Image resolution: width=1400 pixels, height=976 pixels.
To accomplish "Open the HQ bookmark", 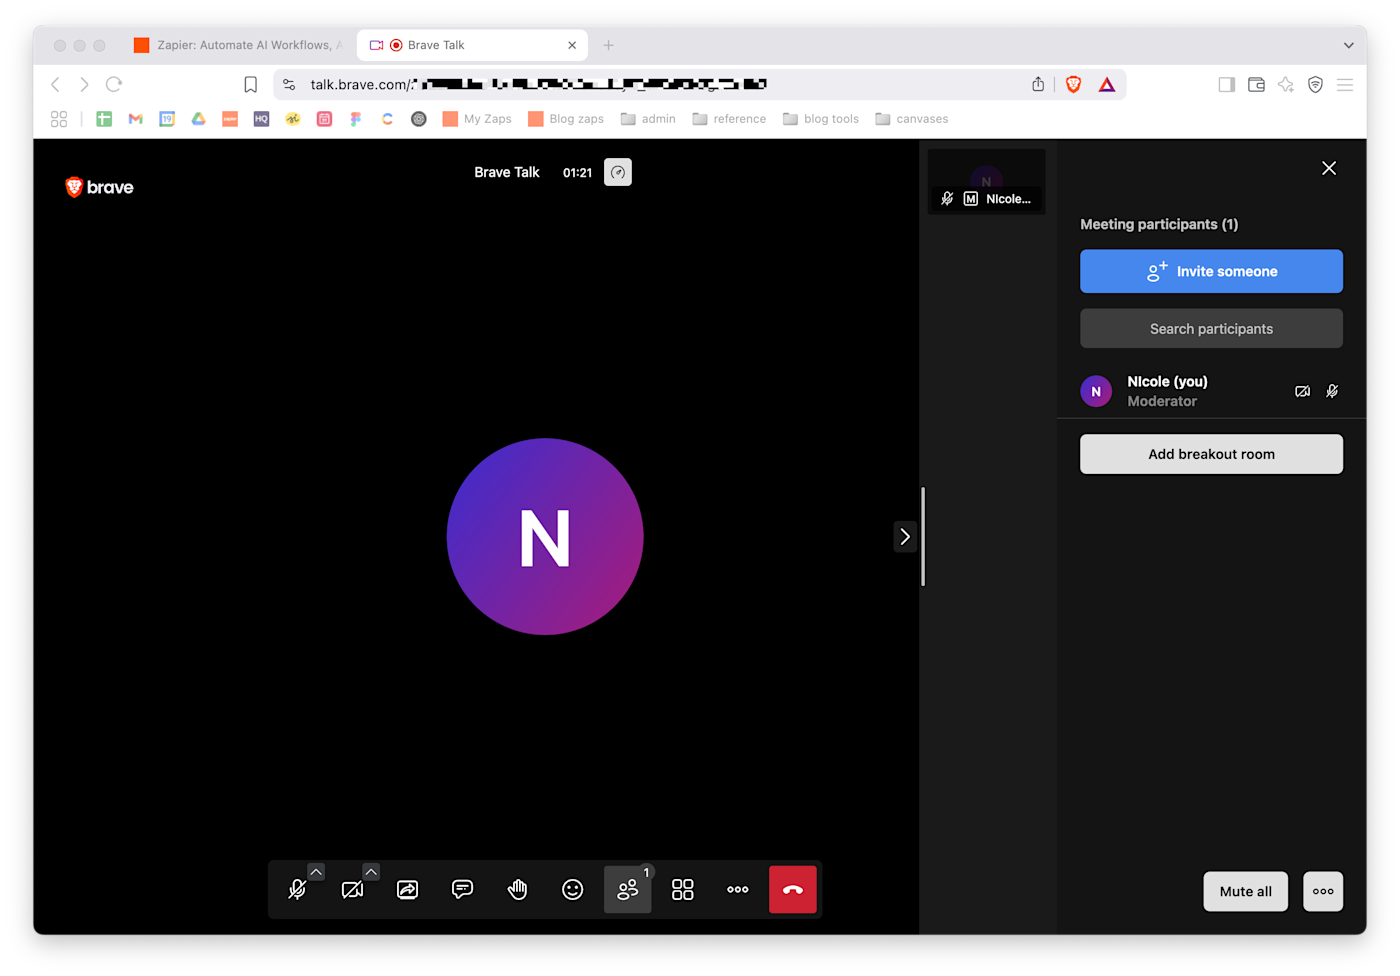I will coord(261,119).
